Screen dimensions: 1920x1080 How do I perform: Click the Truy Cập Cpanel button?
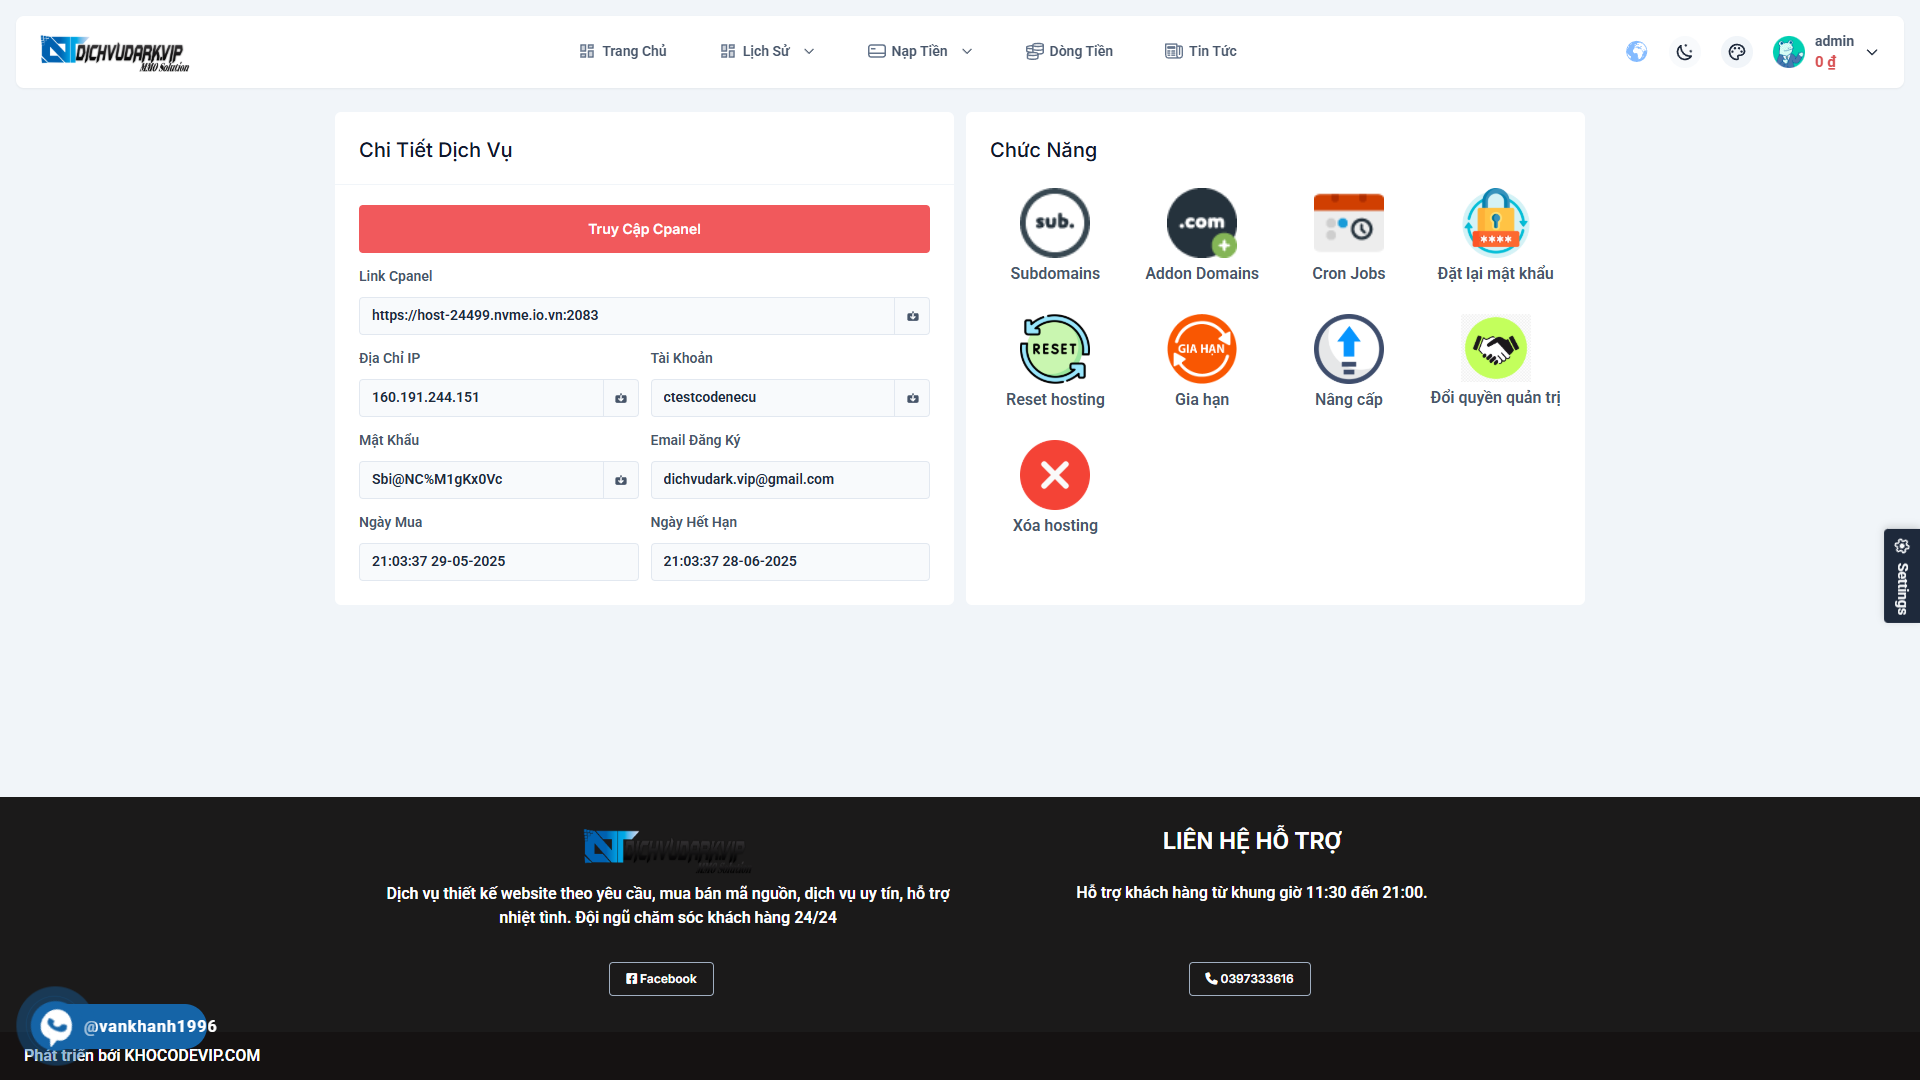coord(644,229)
